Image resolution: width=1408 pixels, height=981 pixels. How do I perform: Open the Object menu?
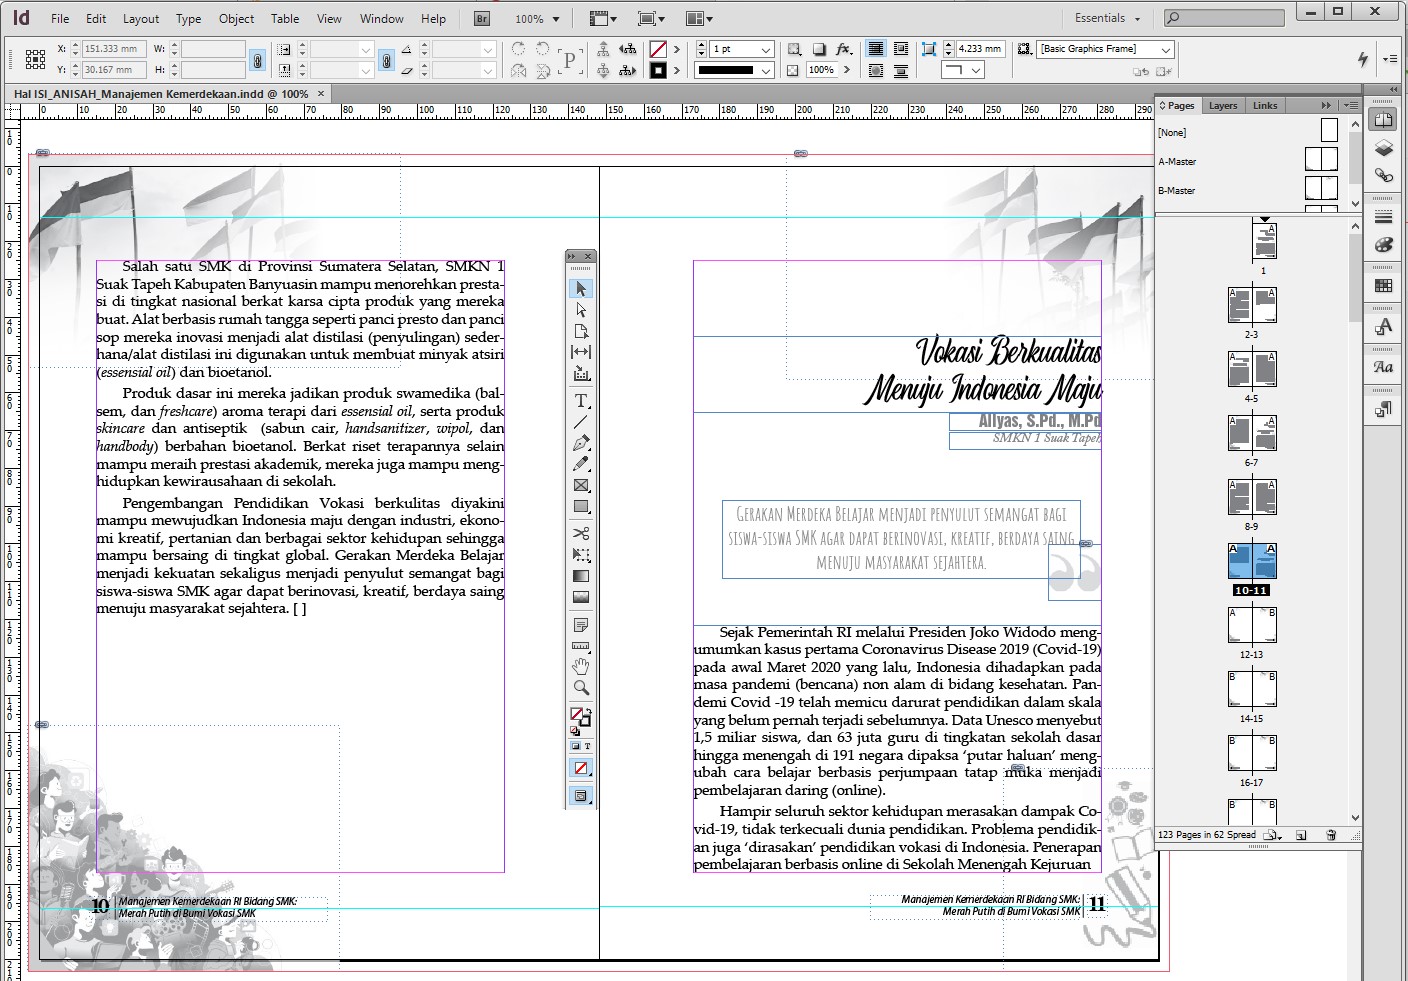coord(236,19)
